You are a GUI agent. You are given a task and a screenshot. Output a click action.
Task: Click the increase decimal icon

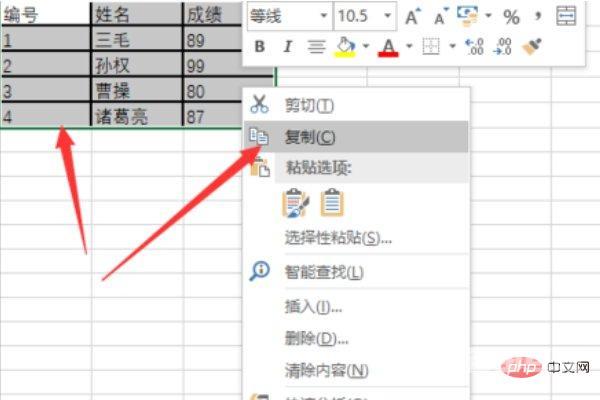[475, 46]
